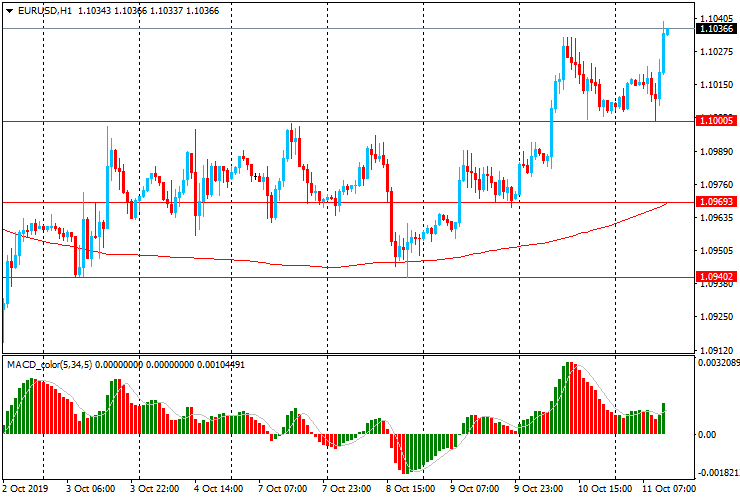
Task: Click the EURUSD,H1 chart title label
Action: click(45, 9)
